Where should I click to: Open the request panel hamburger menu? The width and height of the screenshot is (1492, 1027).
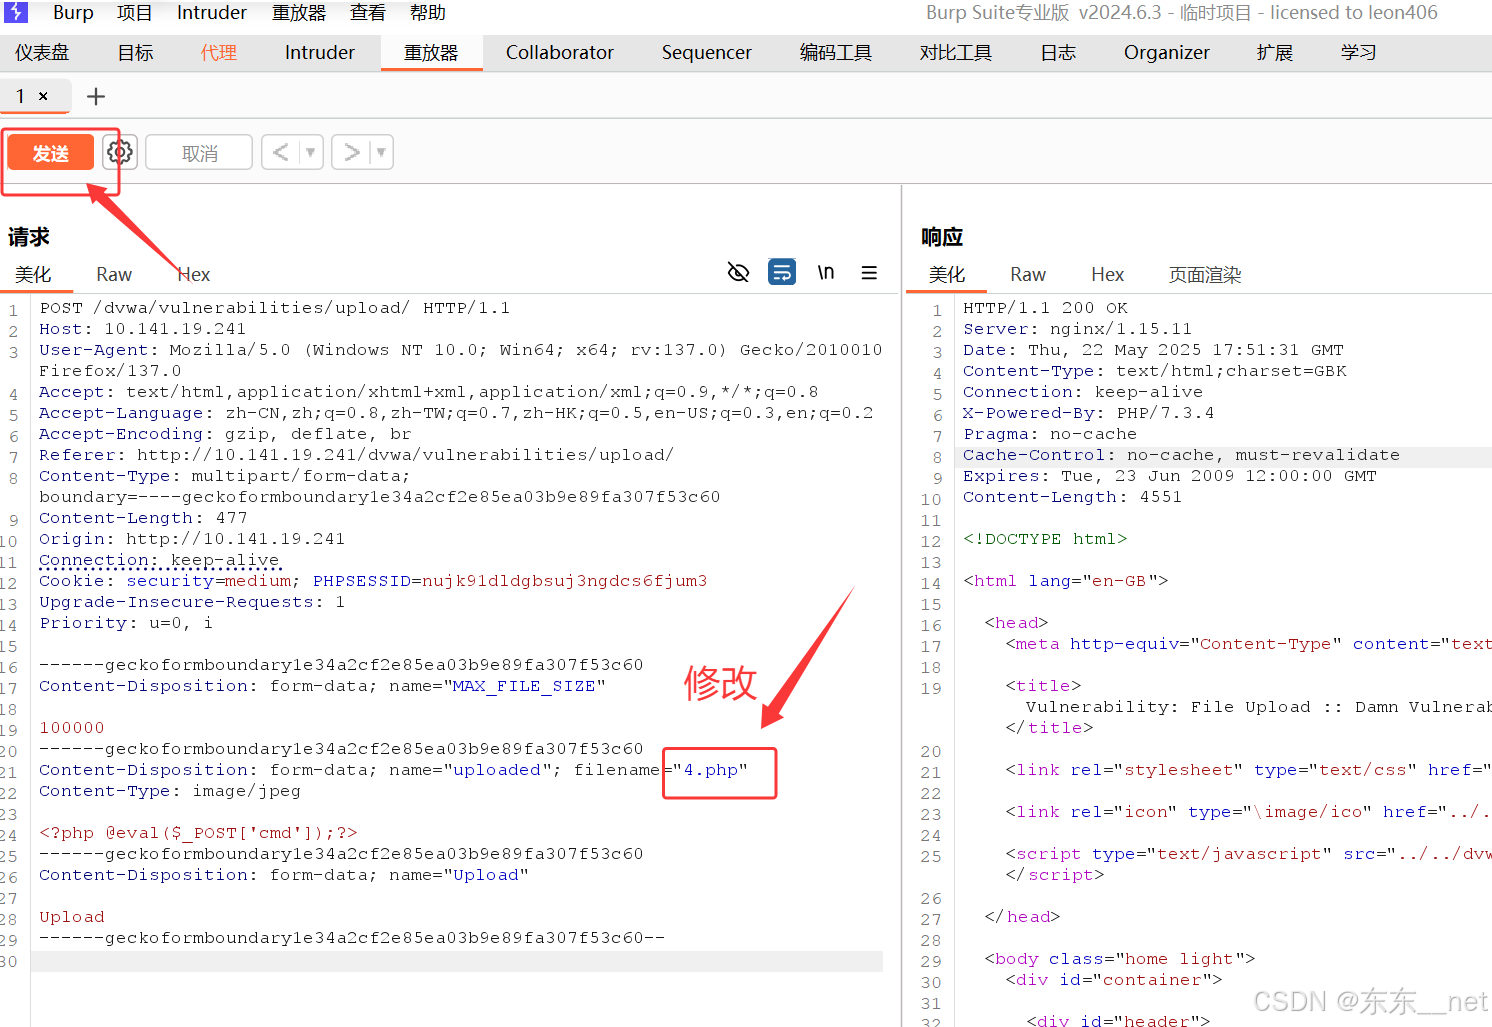pyautogui.click(x=869, y=272)
